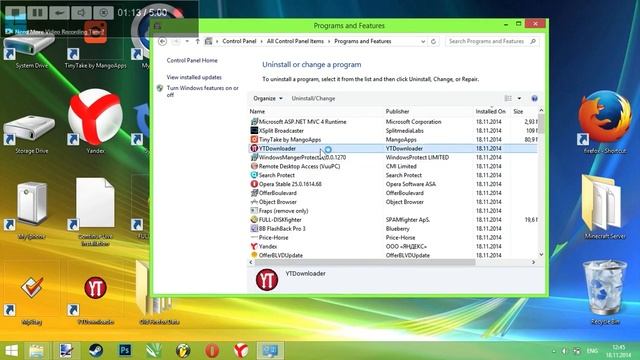This screenshot has height=360, width=640.
Task: Open the Organize dropdown menu
Action: click(267, 98)
